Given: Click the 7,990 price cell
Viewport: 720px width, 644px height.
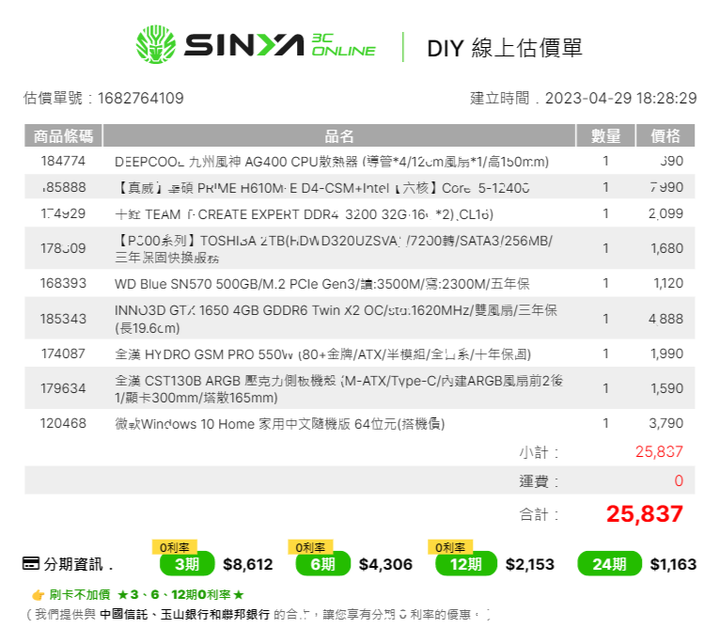Looking at the screenshot, I should pyautogui.click(x=666, y=187).
